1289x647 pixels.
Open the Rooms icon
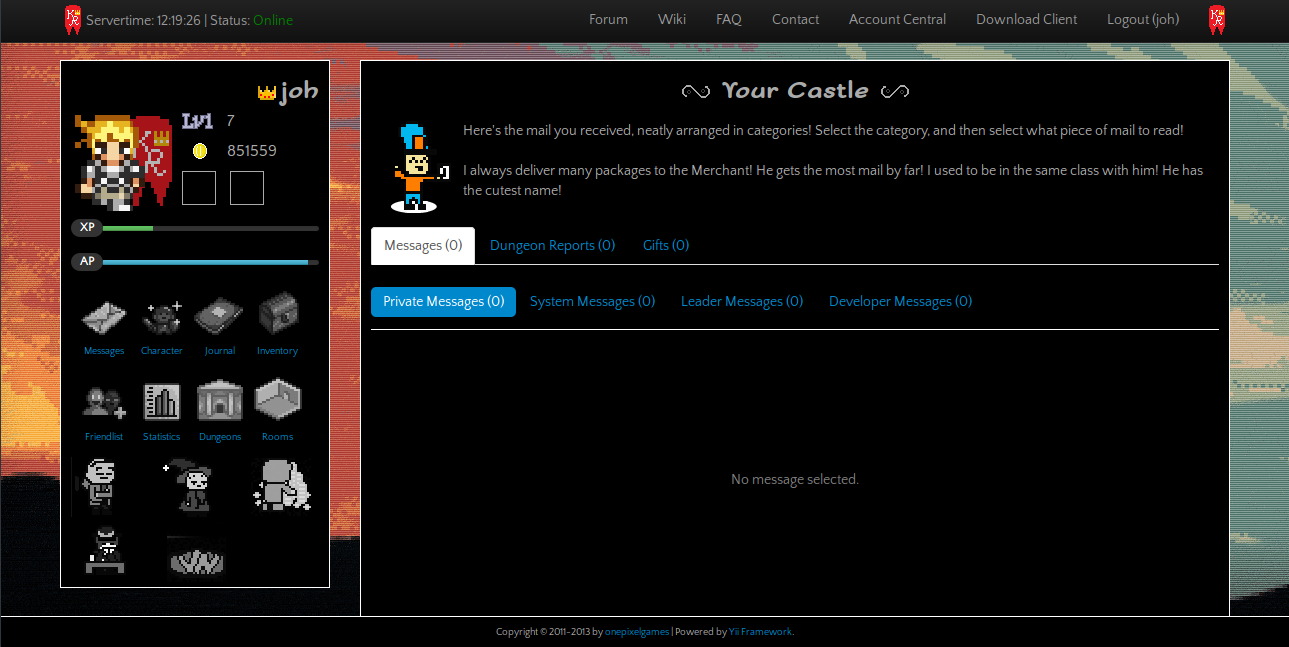pos(278,399)
